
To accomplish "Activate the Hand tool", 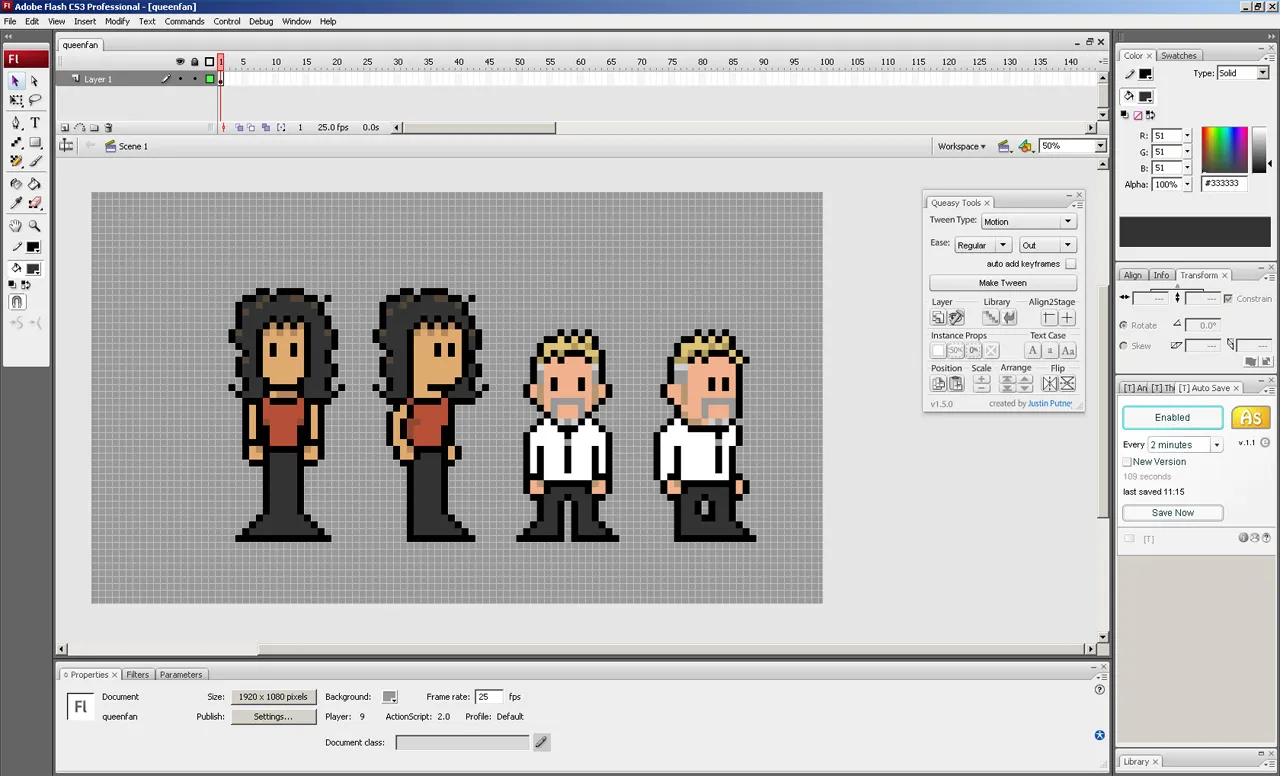I will [16, 227].
